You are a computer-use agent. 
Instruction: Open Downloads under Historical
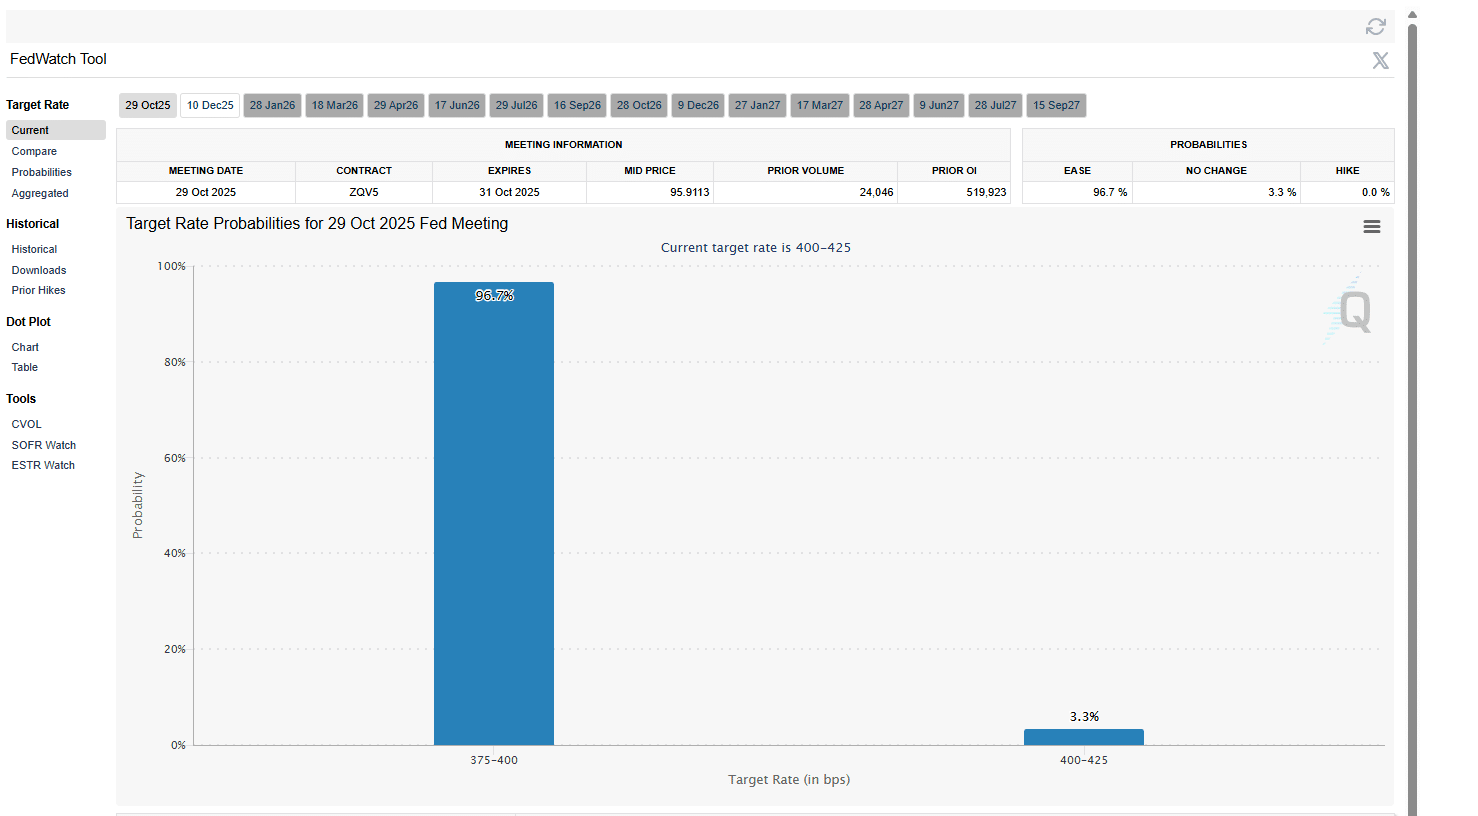pyautogui.click(x=39, y=270)
